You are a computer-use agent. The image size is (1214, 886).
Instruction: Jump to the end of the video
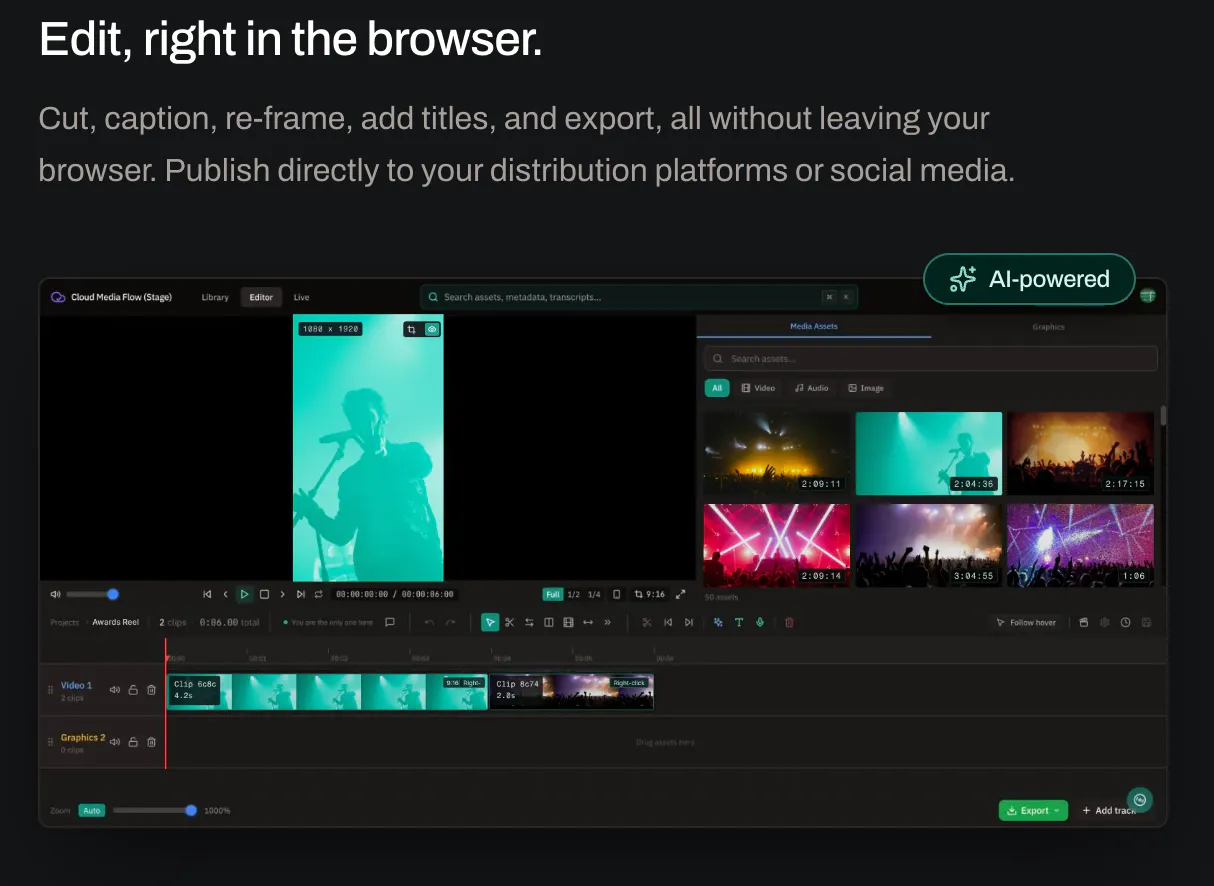(300, 594)
